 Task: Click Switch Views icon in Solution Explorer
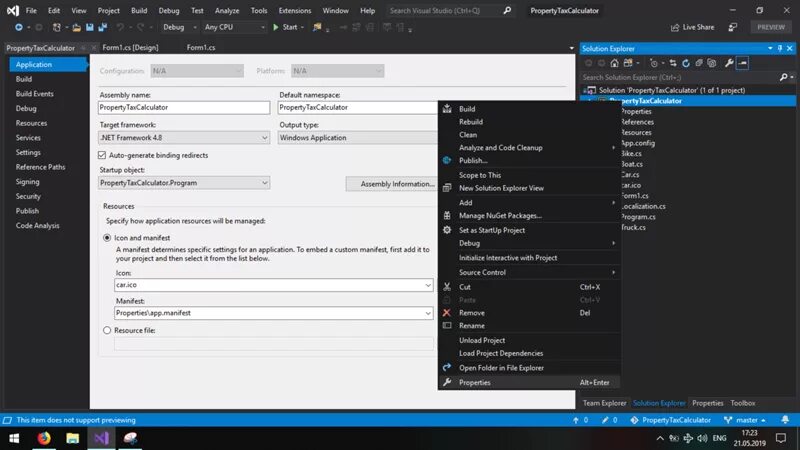click(628, 63)
